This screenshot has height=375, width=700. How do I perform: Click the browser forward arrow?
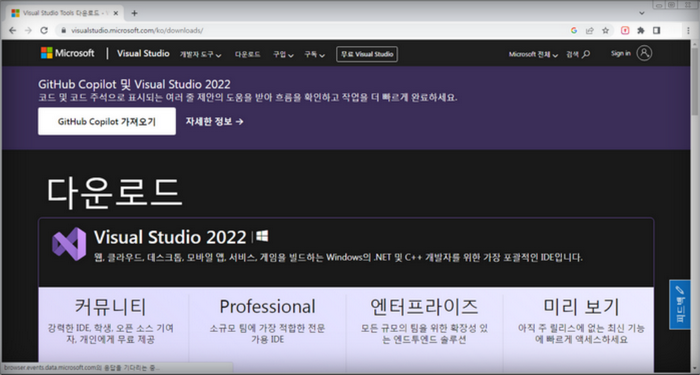[x=28, y=30]
